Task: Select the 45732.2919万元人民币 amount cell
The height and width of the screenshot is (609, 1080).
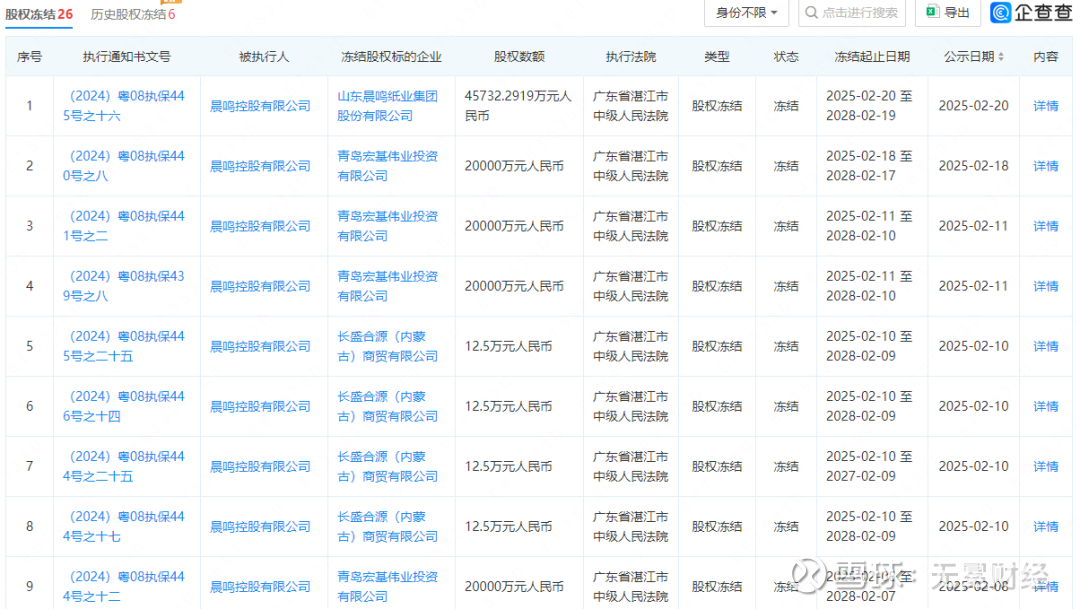Action: click(518, 105)
